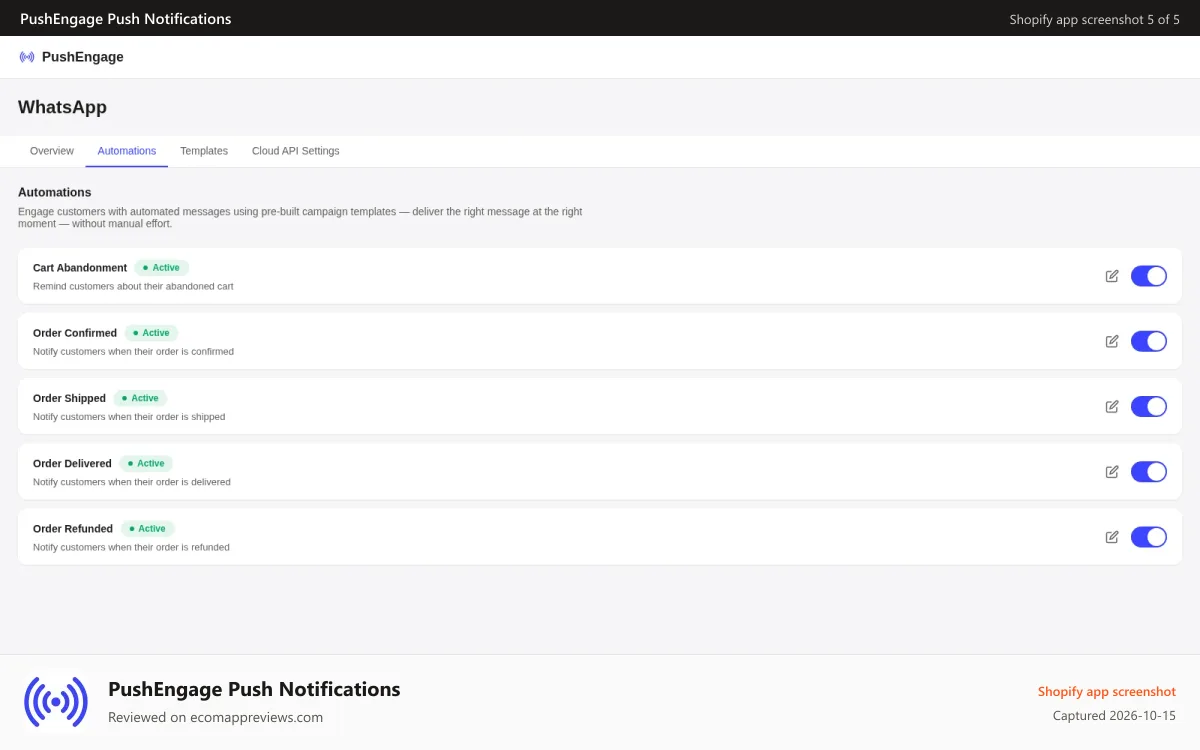Click the Cart Abandonment title
Screen dimensions: 1200x750
click(x=80, y=268)
